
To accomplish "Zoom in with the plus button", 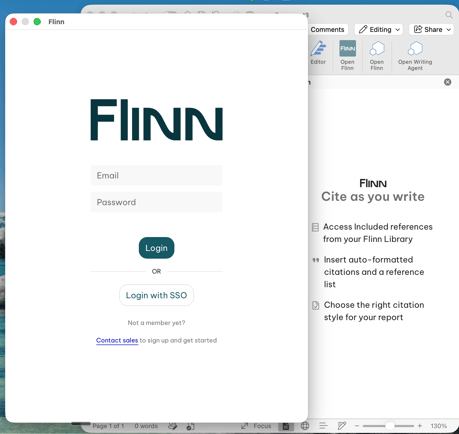I will [x=420, y=426].
